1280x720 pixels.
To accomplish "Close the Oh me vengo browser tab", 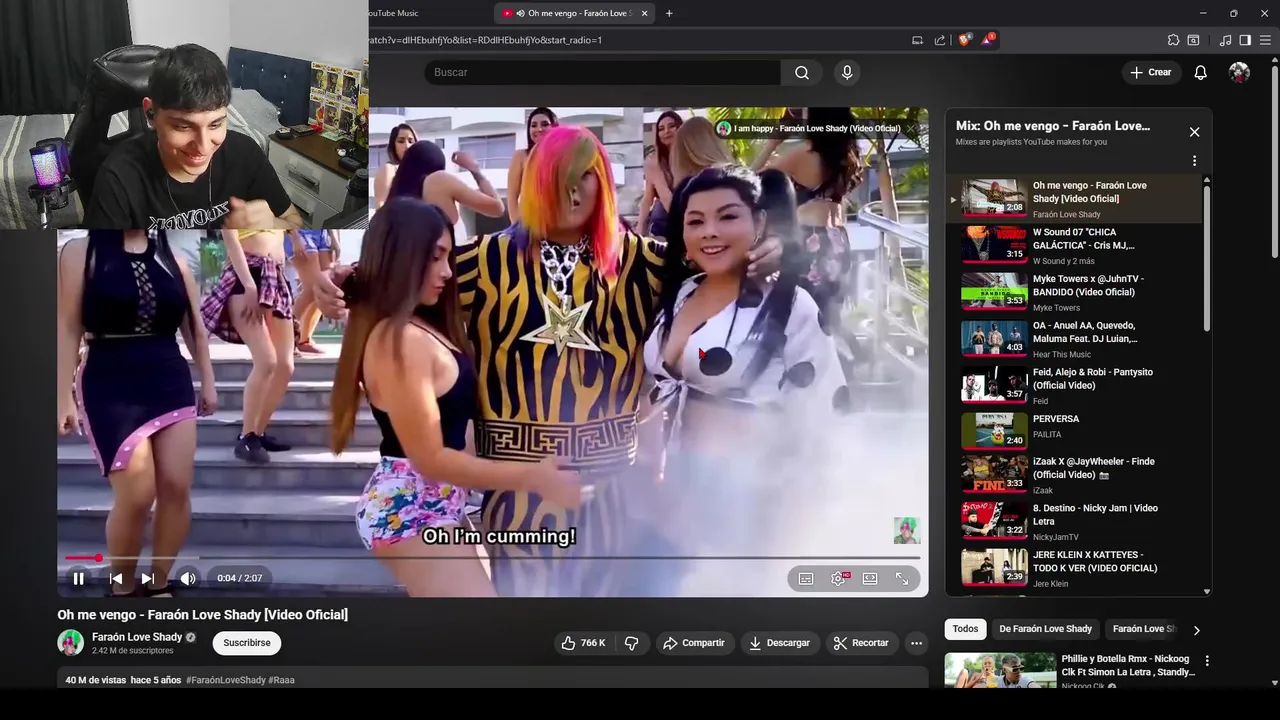I will click(644, 13).
